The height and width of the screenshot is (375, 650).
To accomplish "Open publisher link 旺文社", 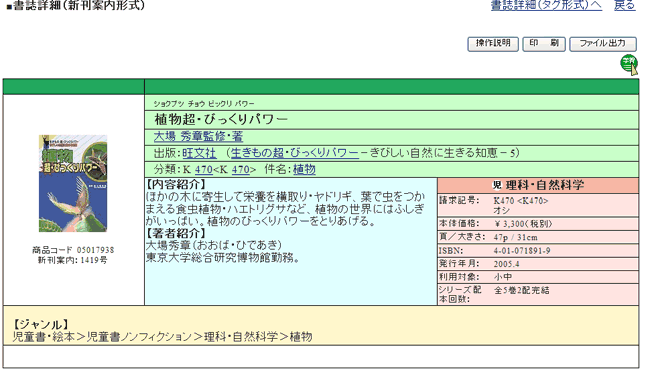I will point(199,153).
